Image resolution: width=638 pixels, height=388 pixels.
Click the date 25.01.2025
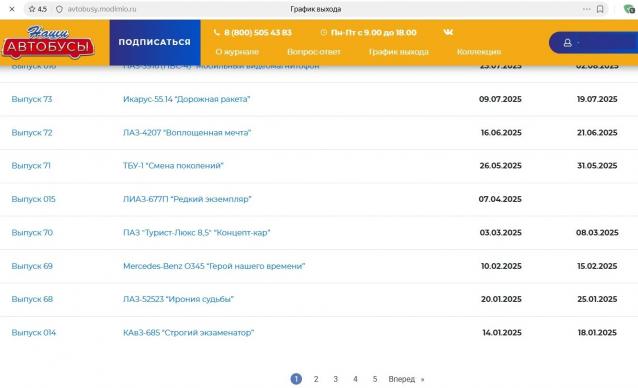pos(597,299)
